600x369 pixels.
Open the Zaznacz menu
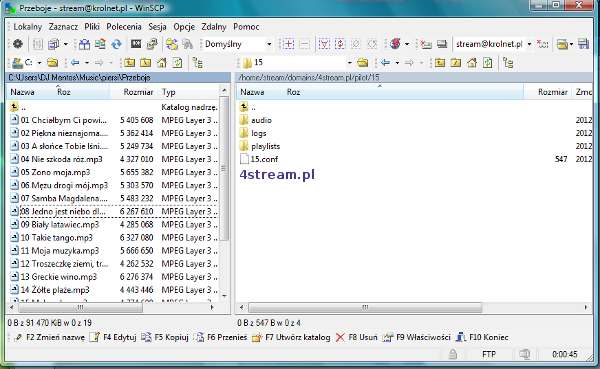tap(63, 27)
